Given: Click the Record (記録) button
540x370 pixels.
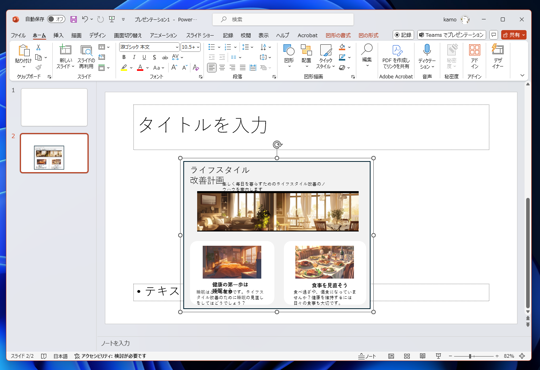Looking at the screenshot, I should click(403, 35).
